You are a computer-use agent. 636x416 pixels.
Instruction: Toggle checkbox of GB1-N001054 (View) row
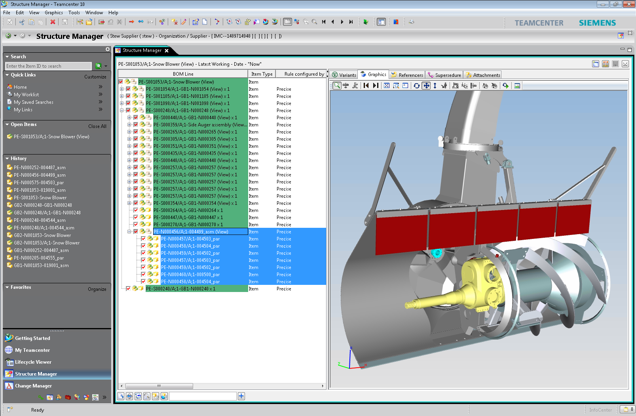pos(128,89)
